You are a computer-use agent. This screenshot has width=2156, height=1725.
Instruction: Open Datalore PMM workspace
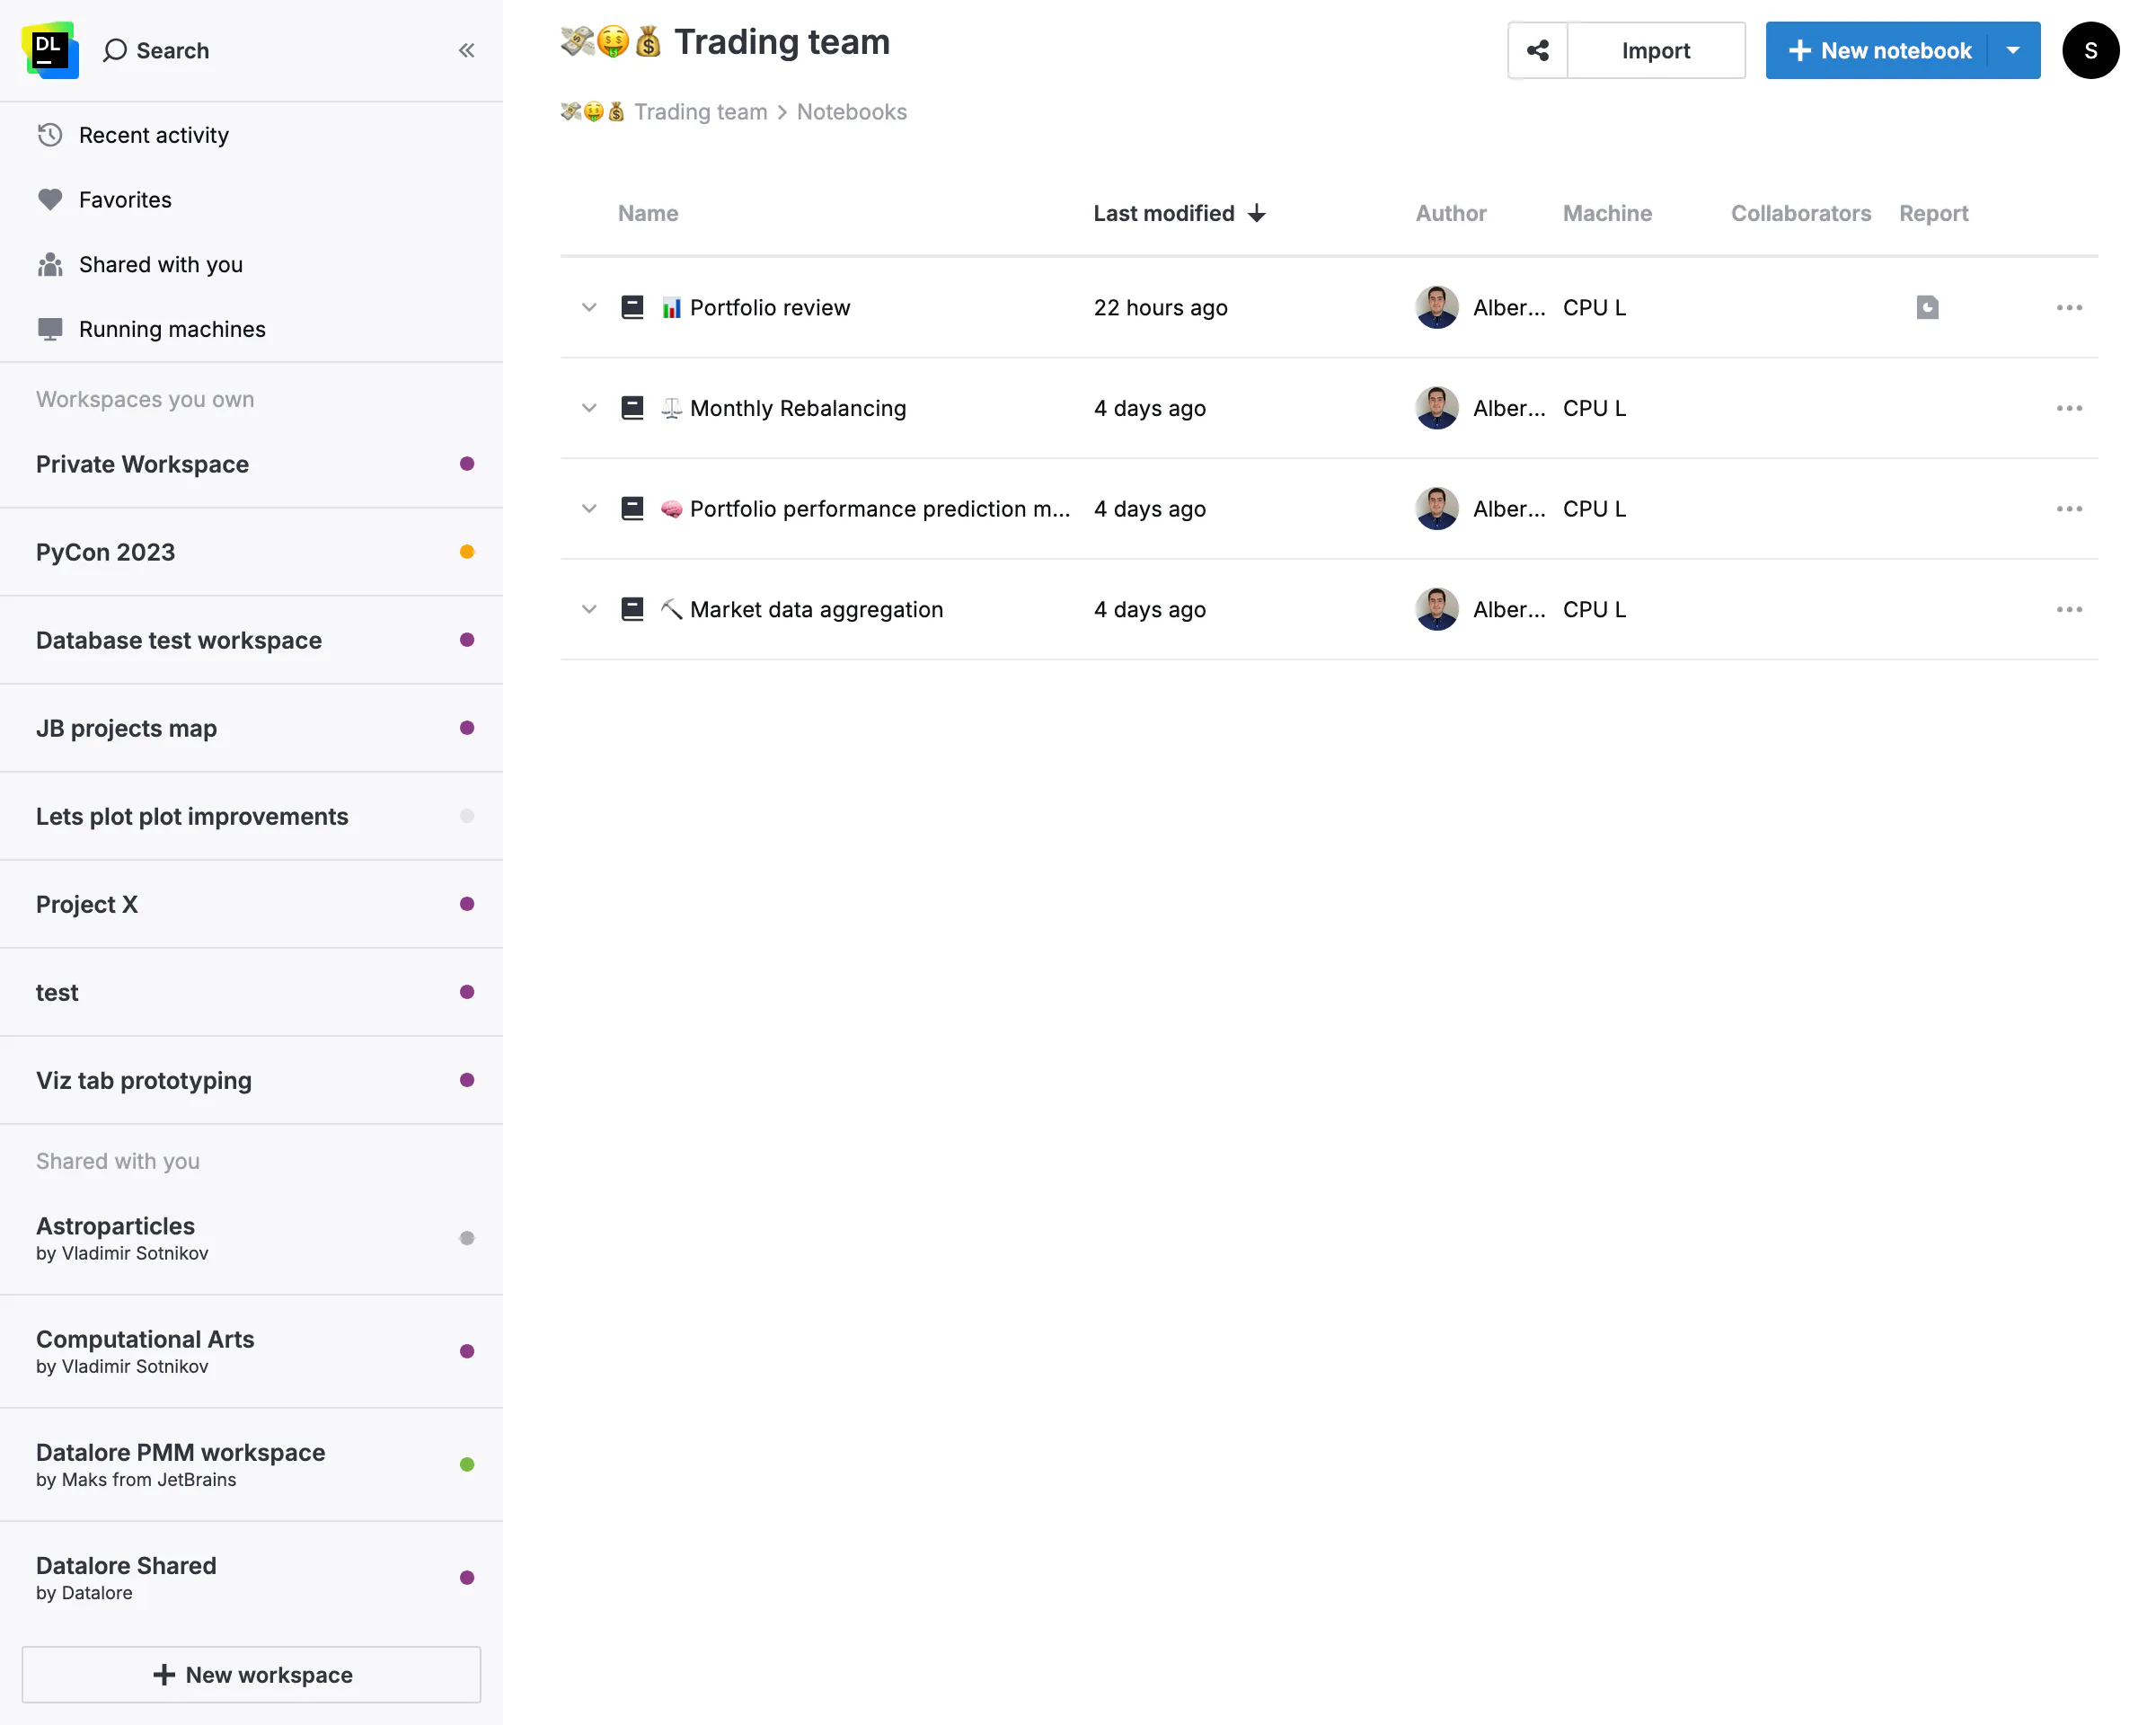pos(251,1464)
